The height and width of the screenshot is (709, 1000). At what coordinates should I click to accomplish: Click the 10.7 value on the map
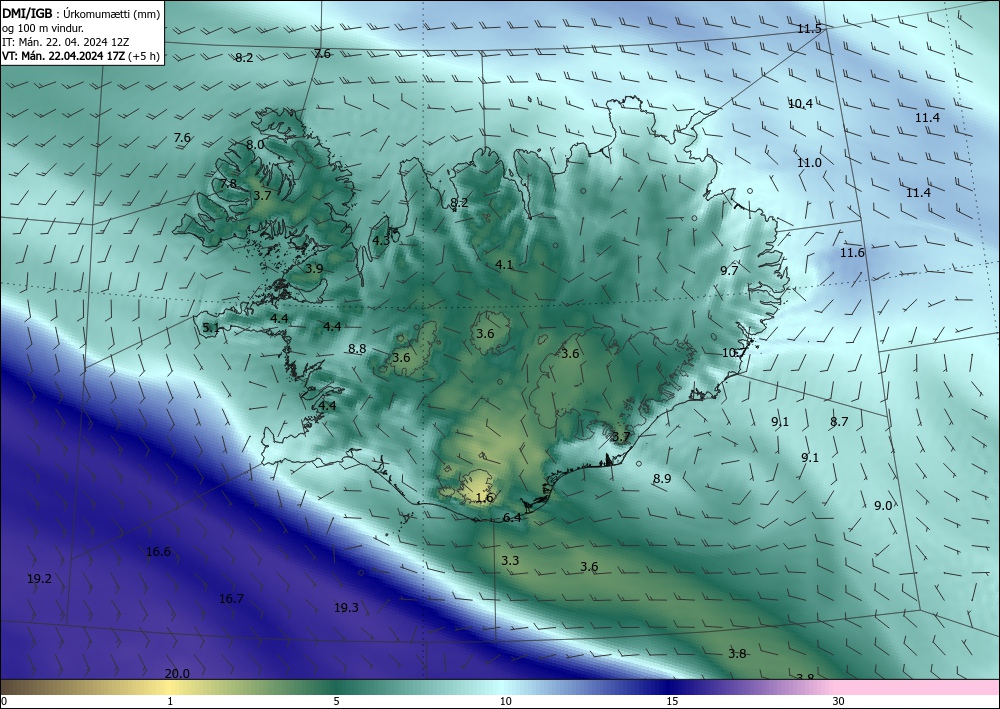(x=734, y=353)
